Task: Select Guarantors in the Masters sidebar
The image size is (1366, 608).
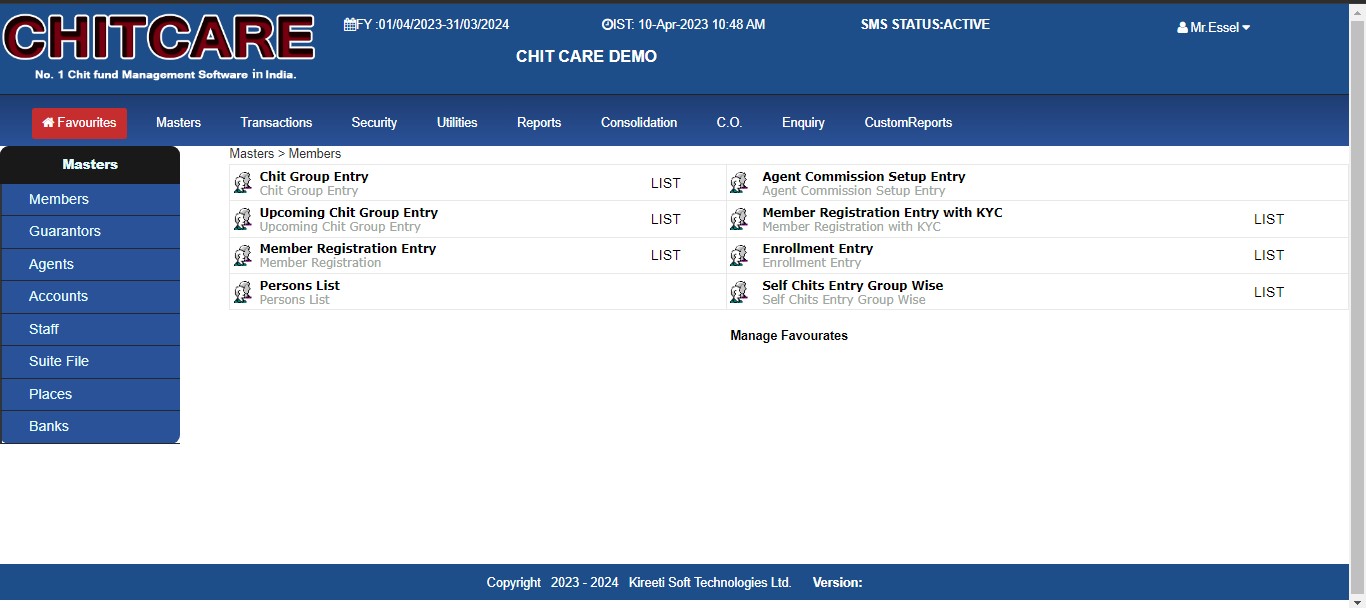Action: pyautogui.click(x=65, y=231)
